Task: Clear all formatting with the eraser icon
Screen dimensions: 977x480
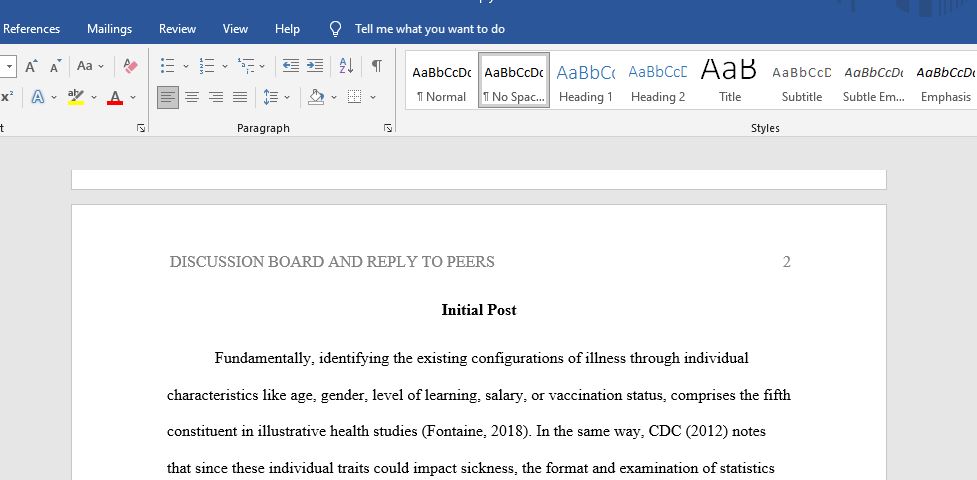Action: pyautogui.click(x=130, y=65)
